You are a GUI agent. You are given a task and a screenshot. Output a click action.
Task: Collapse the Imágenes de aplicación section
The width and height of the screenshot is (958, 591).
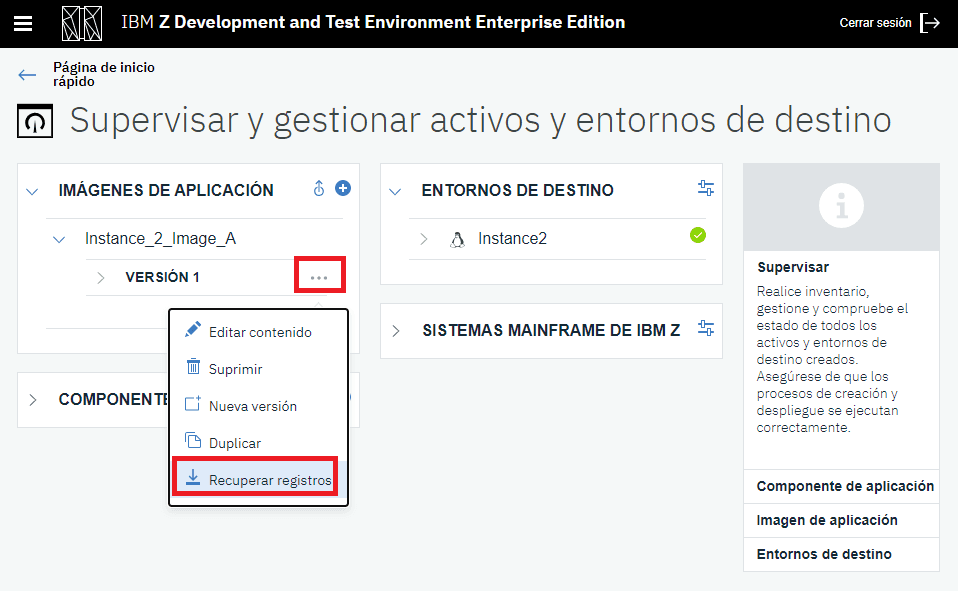tap(32, 191)
